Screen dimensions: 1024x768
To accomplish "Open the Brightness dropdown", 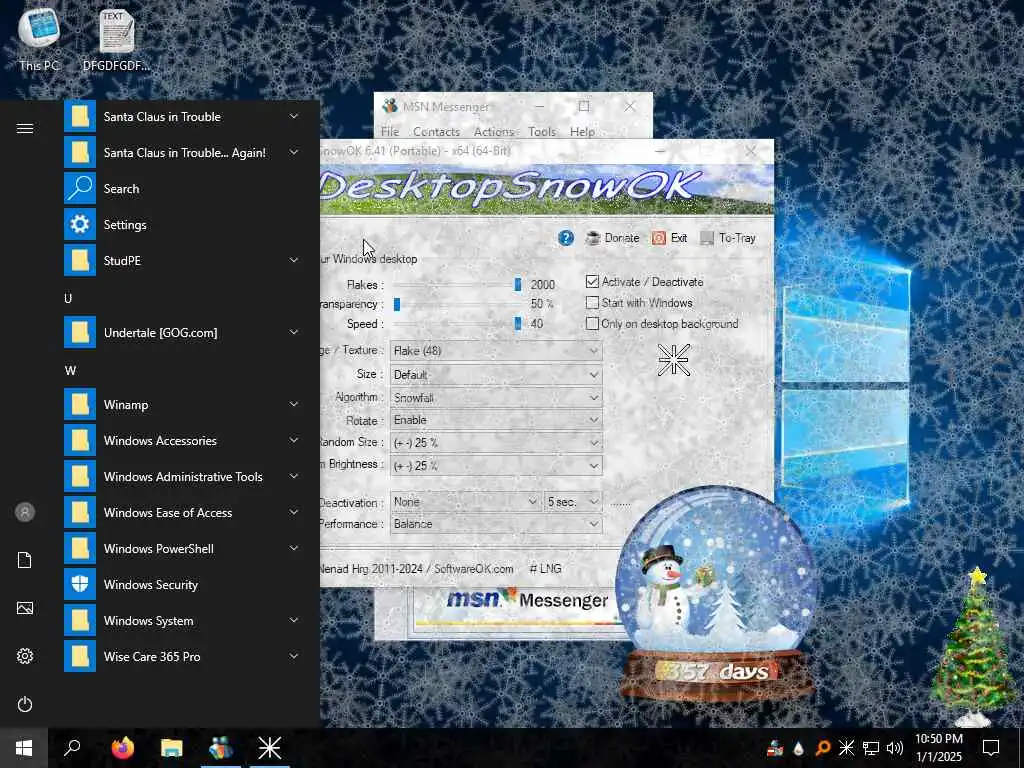I will tap(496, 466).
